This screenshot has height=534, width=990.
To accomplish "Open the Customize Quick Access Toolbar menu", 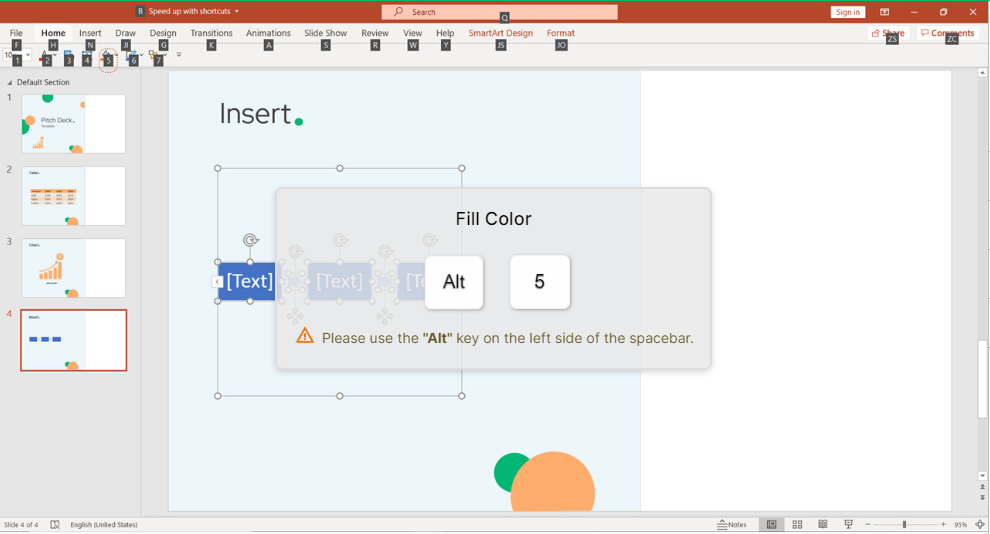I will click(179, 55).
